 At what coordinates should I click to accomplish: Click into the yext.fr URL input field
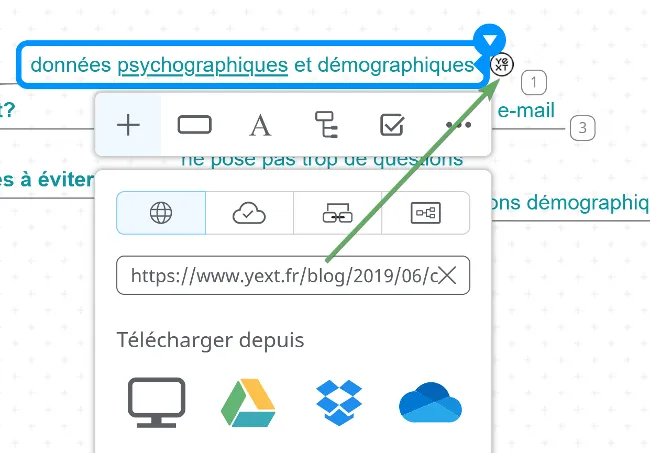point(293,275)
